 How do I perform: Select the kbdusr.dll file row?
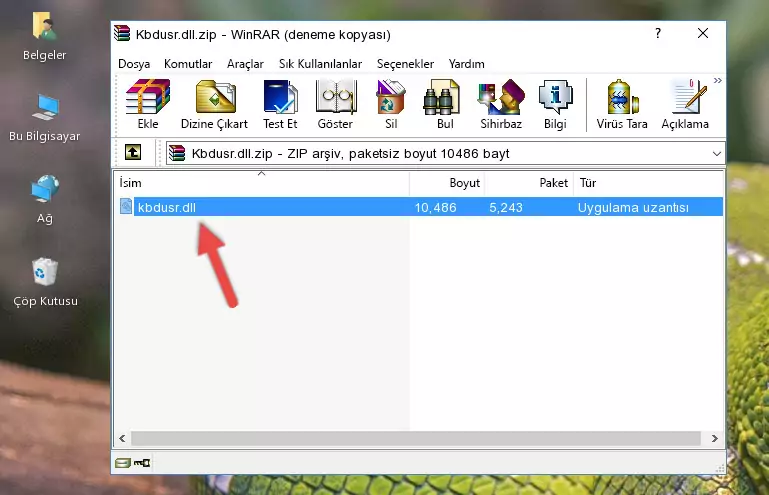point(420,207)
